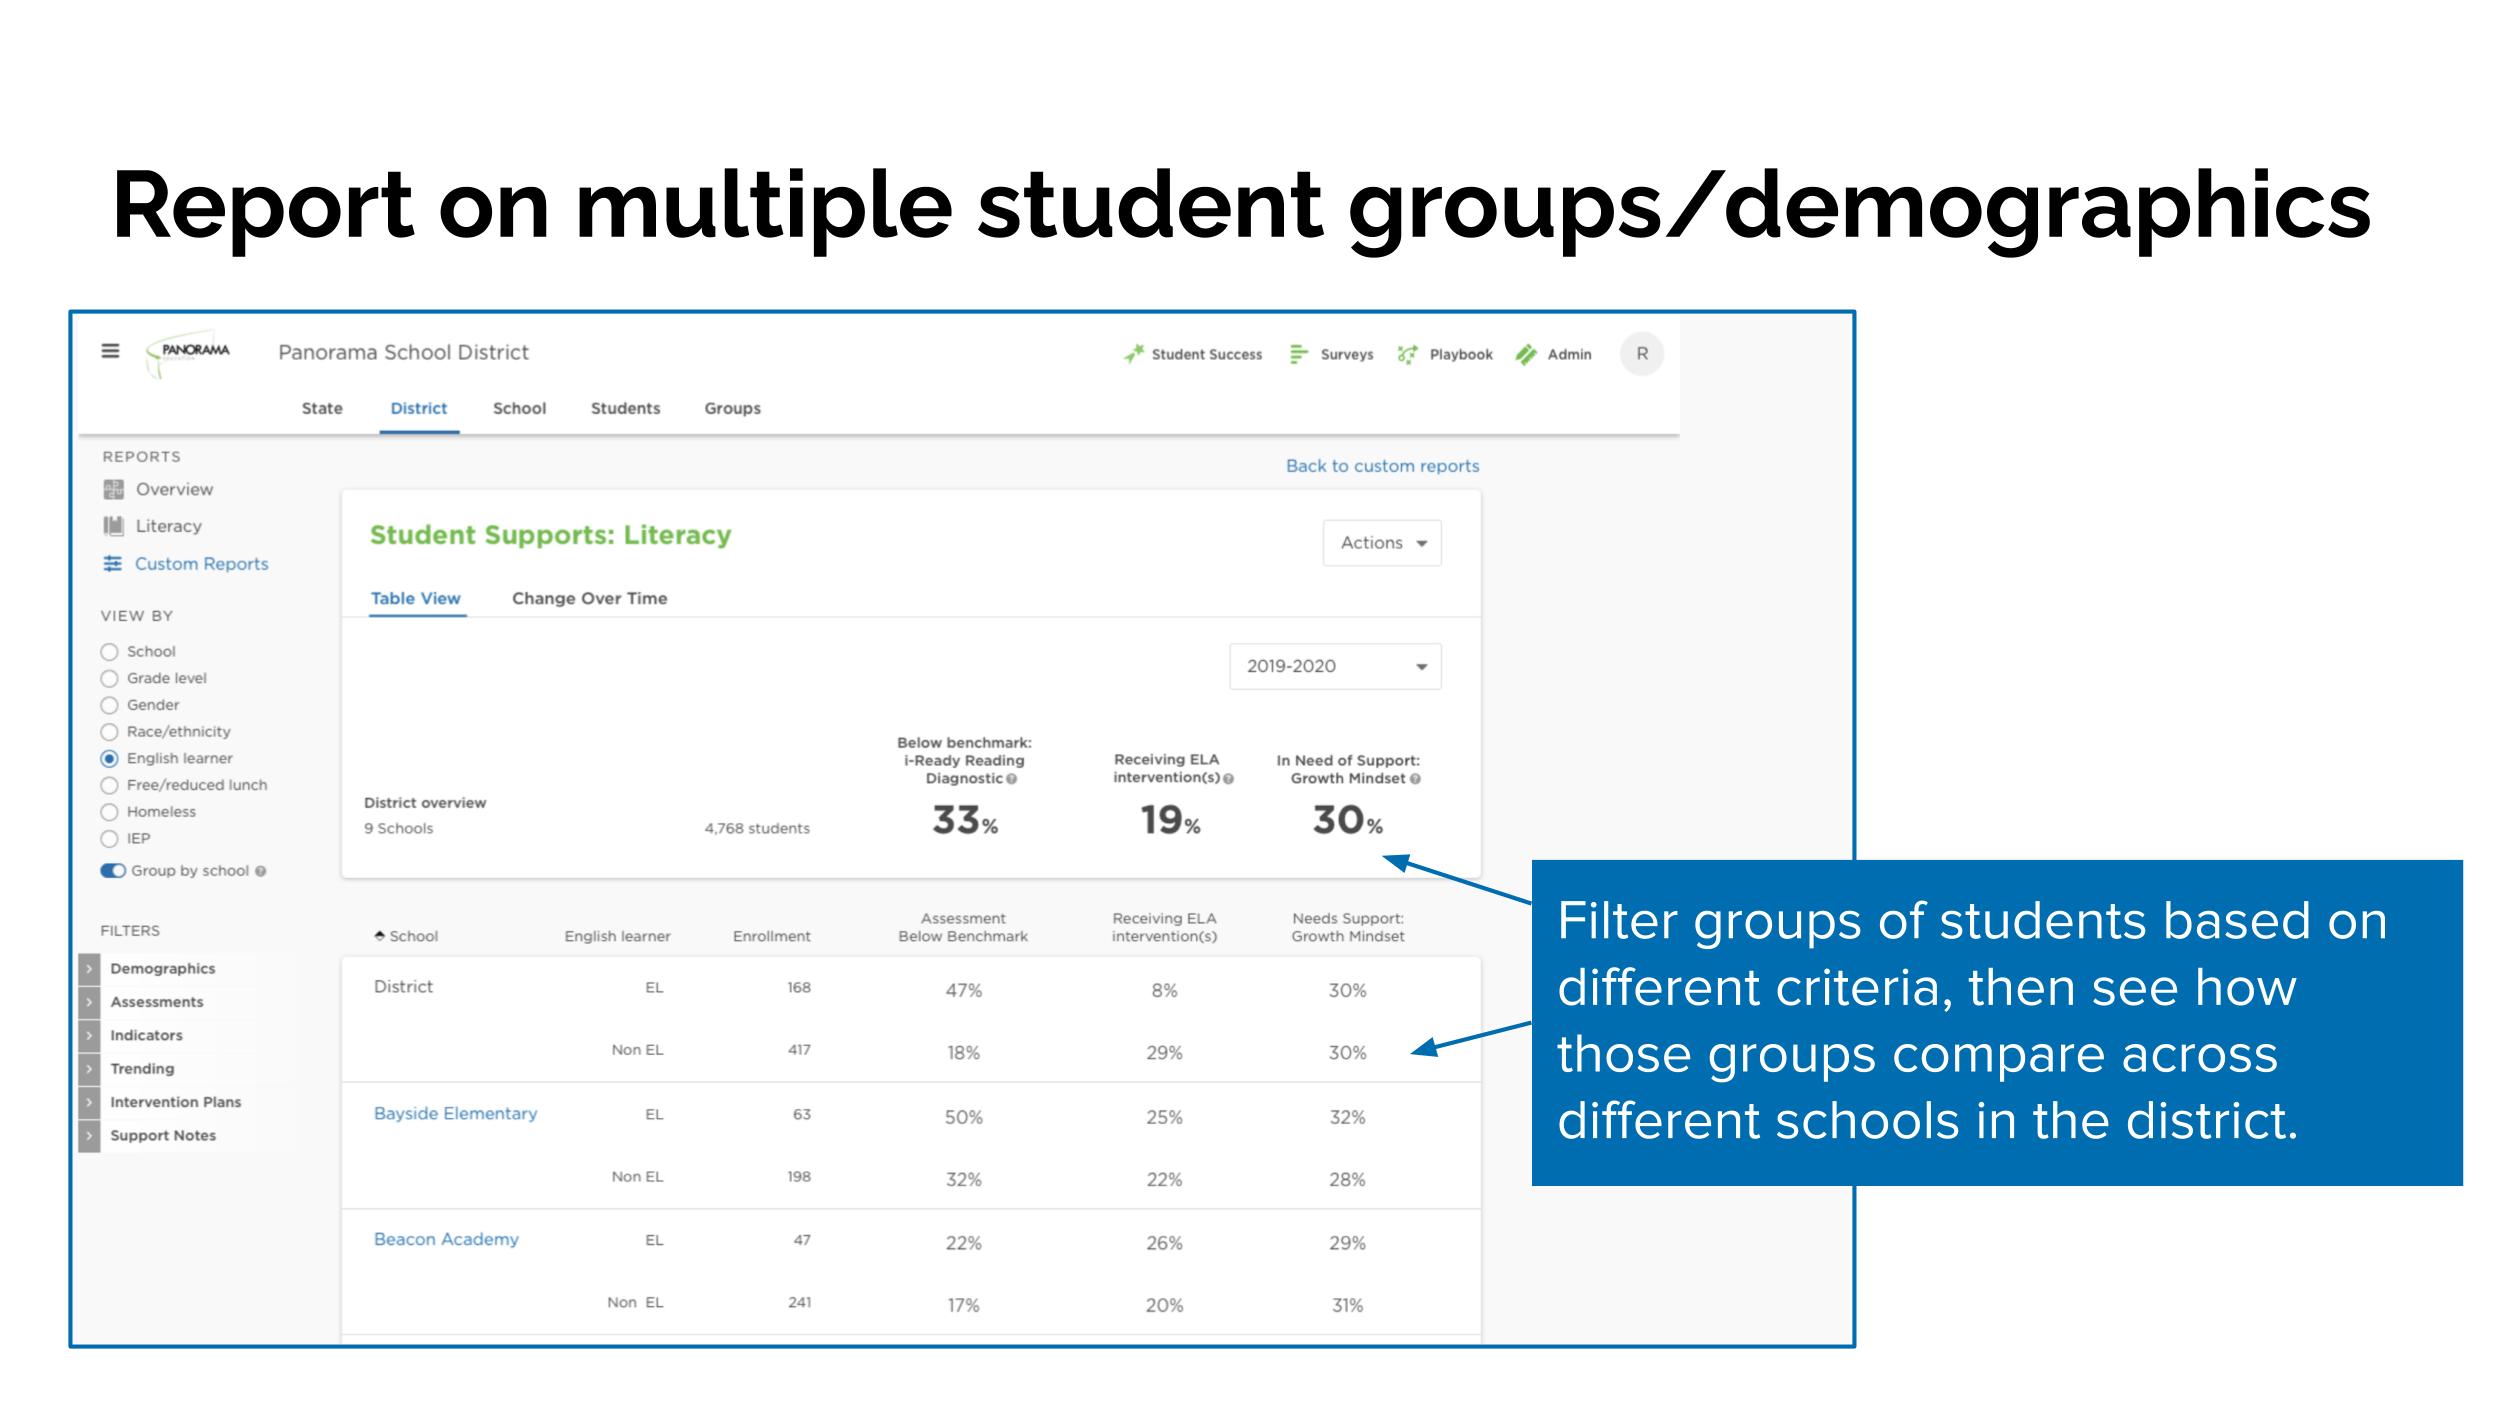The width and height of the screenshot is (2500, 1407).
Task: Click the 4,768 students text
Action: pos(757,828)
